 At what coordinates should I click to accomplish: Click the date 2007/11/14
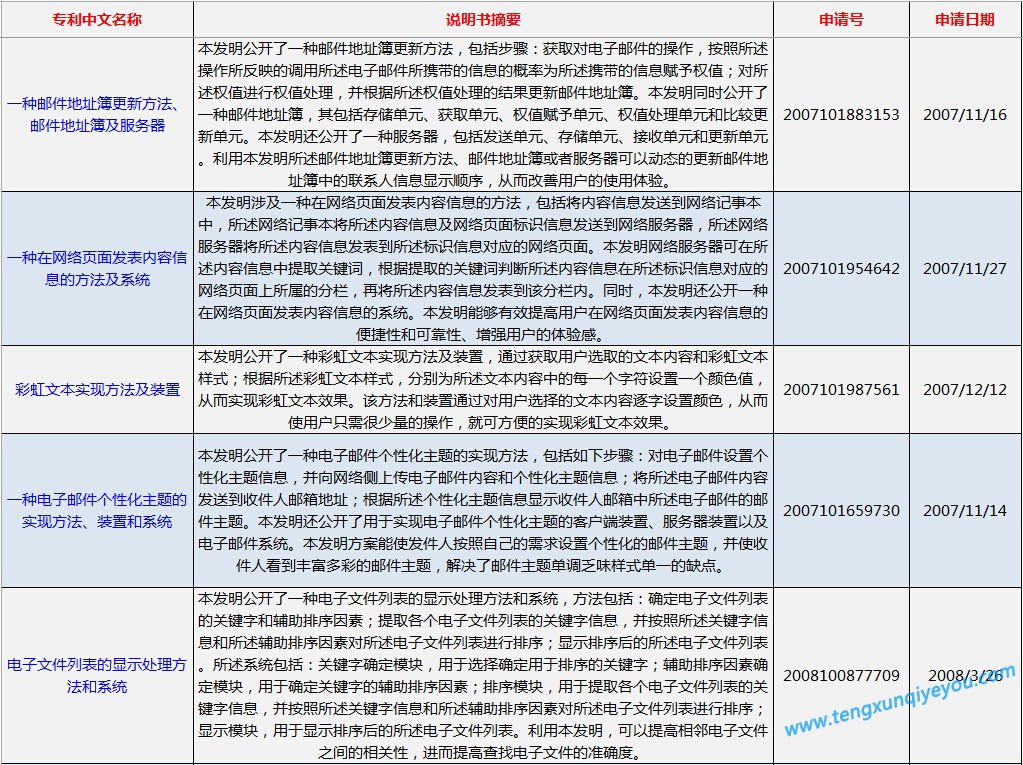[965, 511]
